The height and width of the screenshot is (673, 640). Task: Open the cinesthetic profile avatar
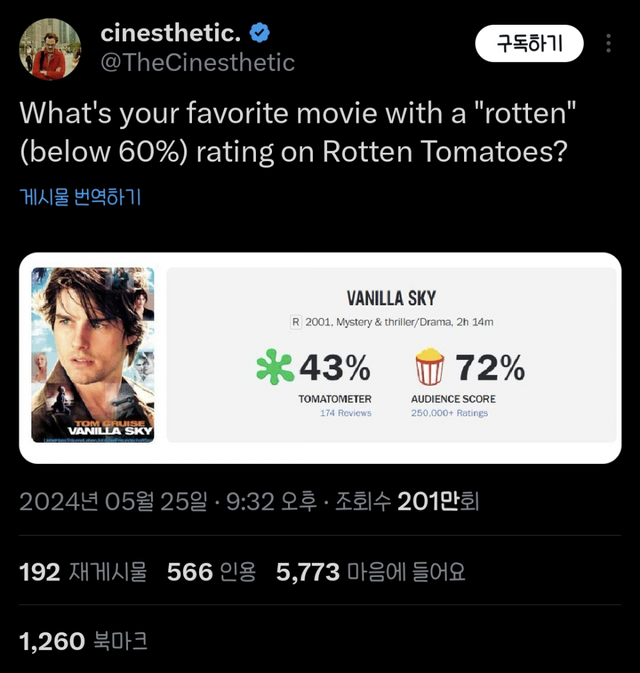[50, 47]
